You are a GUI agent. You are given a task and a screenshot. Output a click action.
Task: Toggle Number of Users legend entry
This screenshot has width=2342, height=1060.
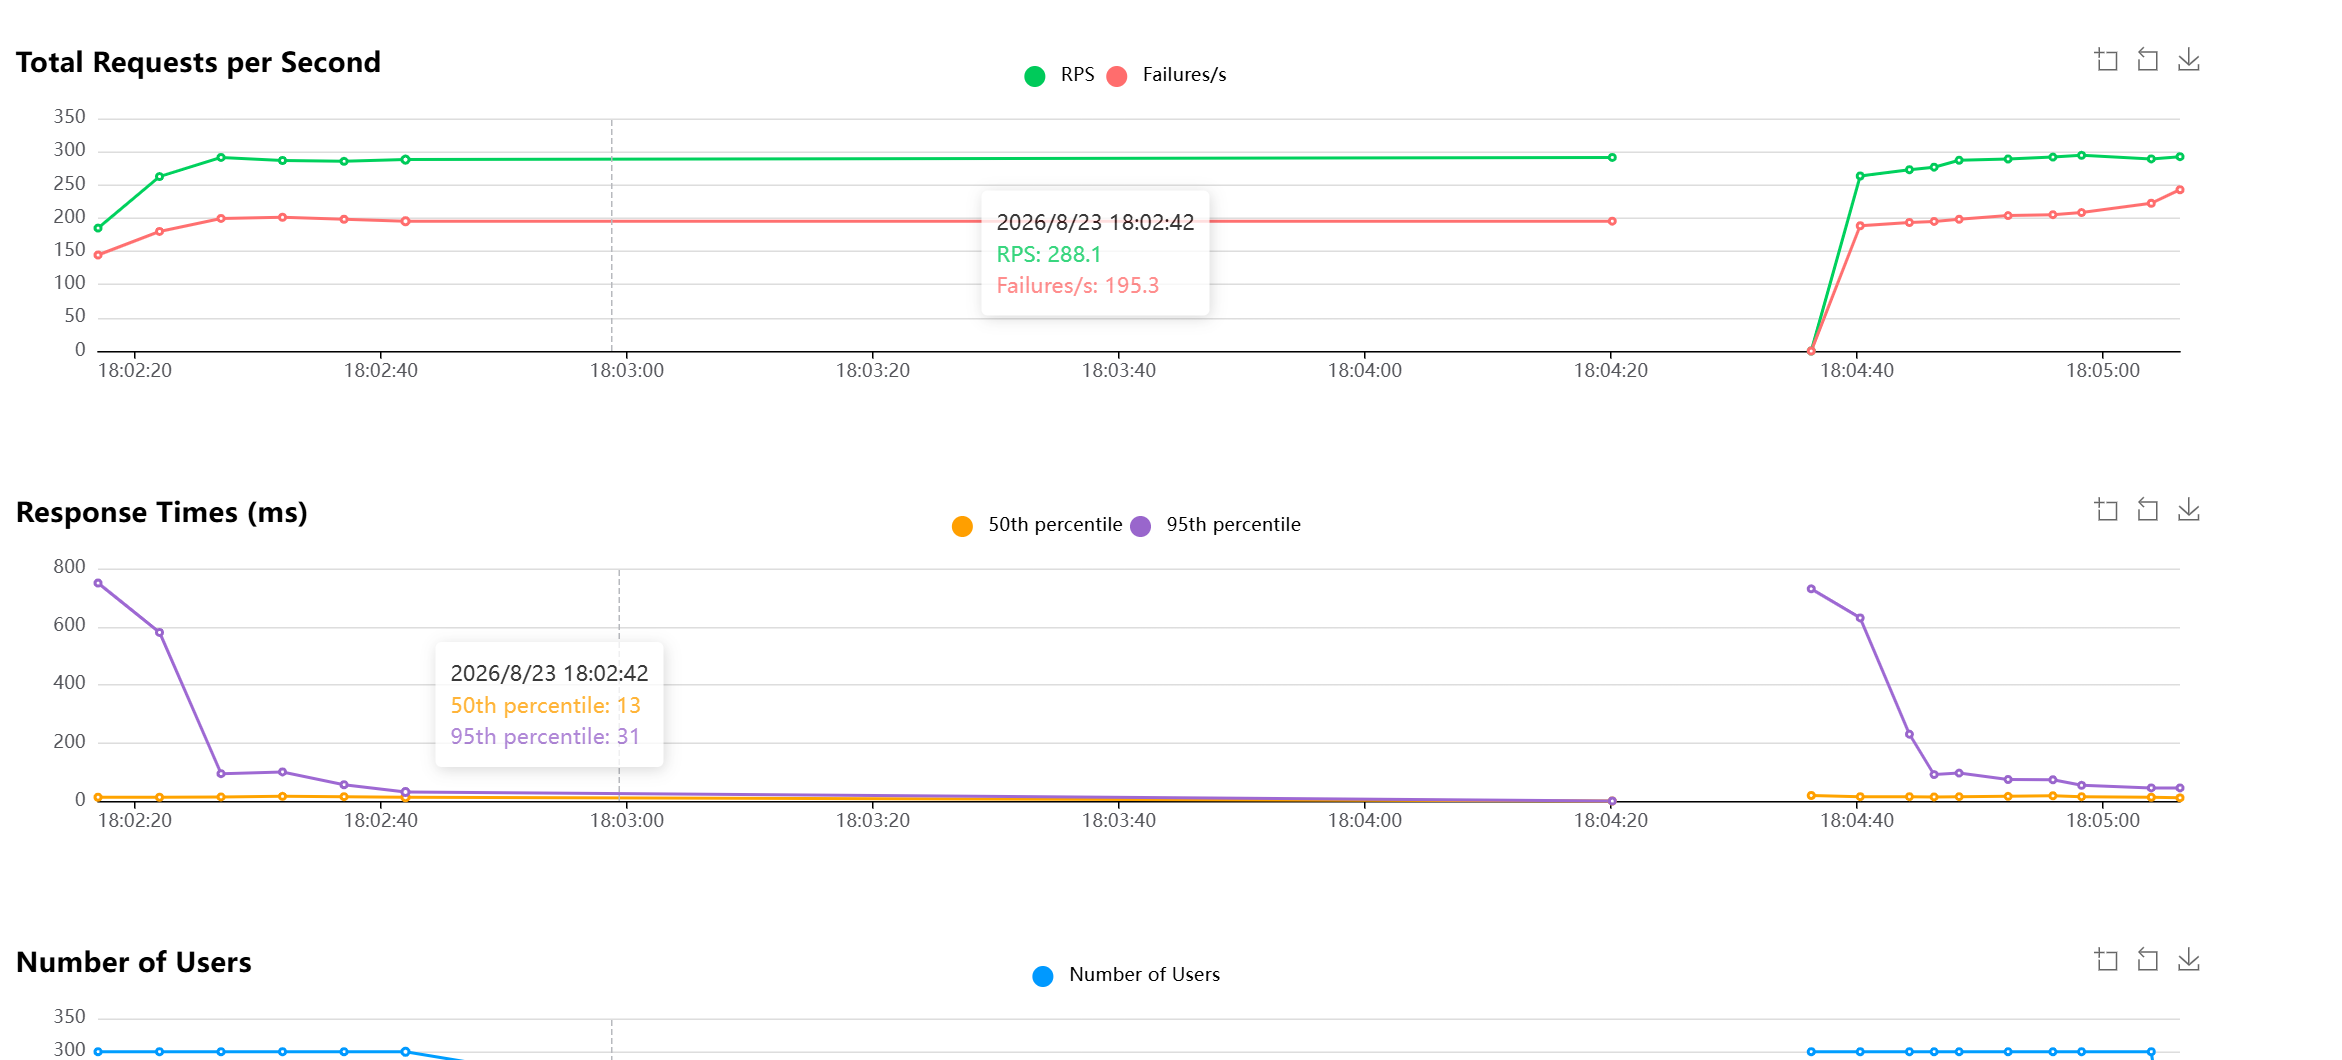[1126, 975]
